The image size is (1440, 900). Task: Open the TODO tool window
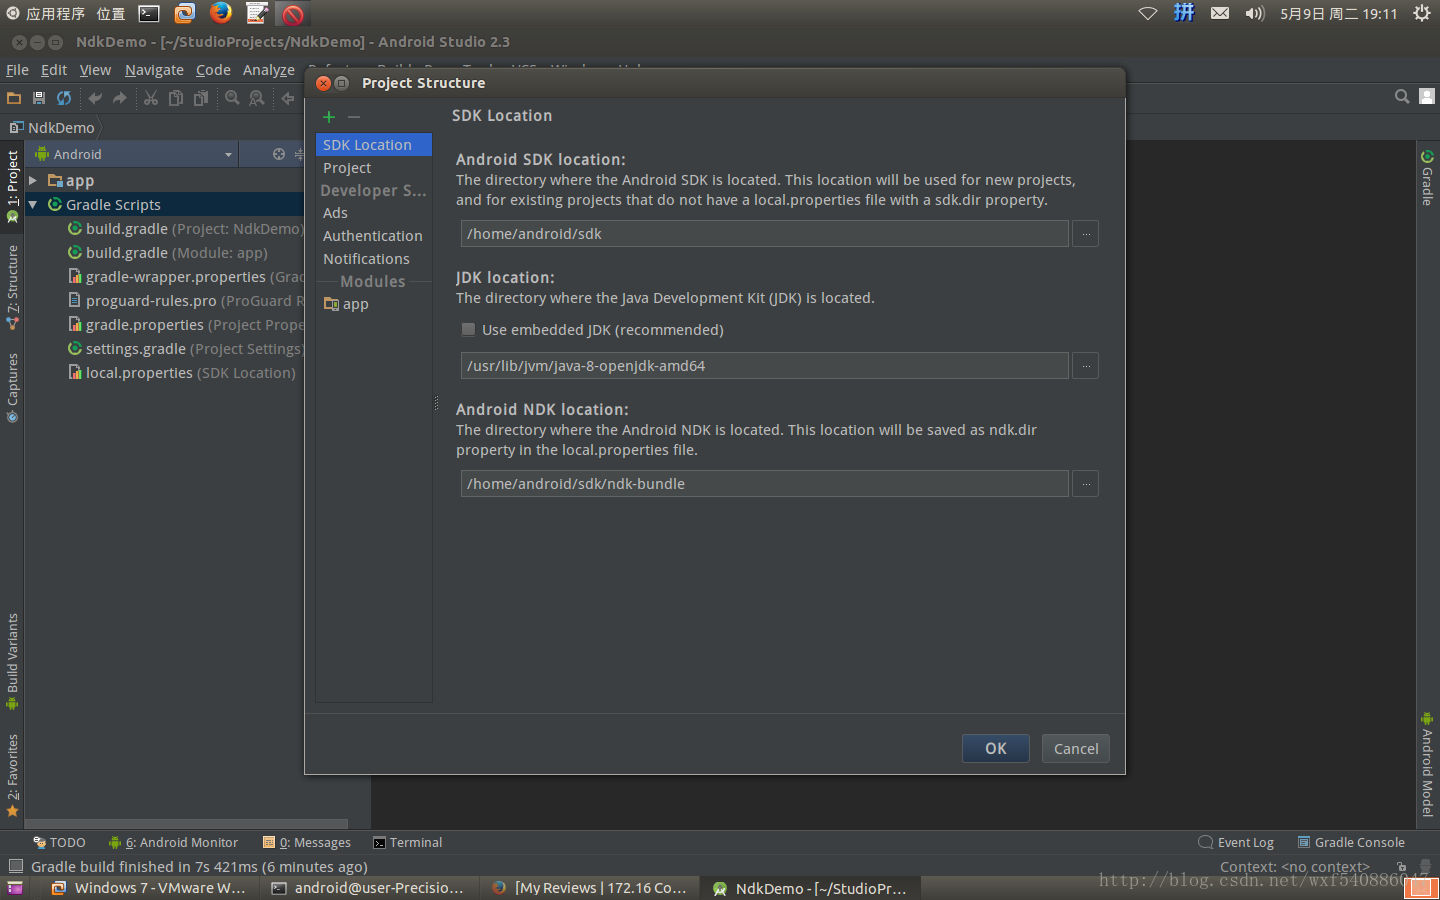click(59, 843)
